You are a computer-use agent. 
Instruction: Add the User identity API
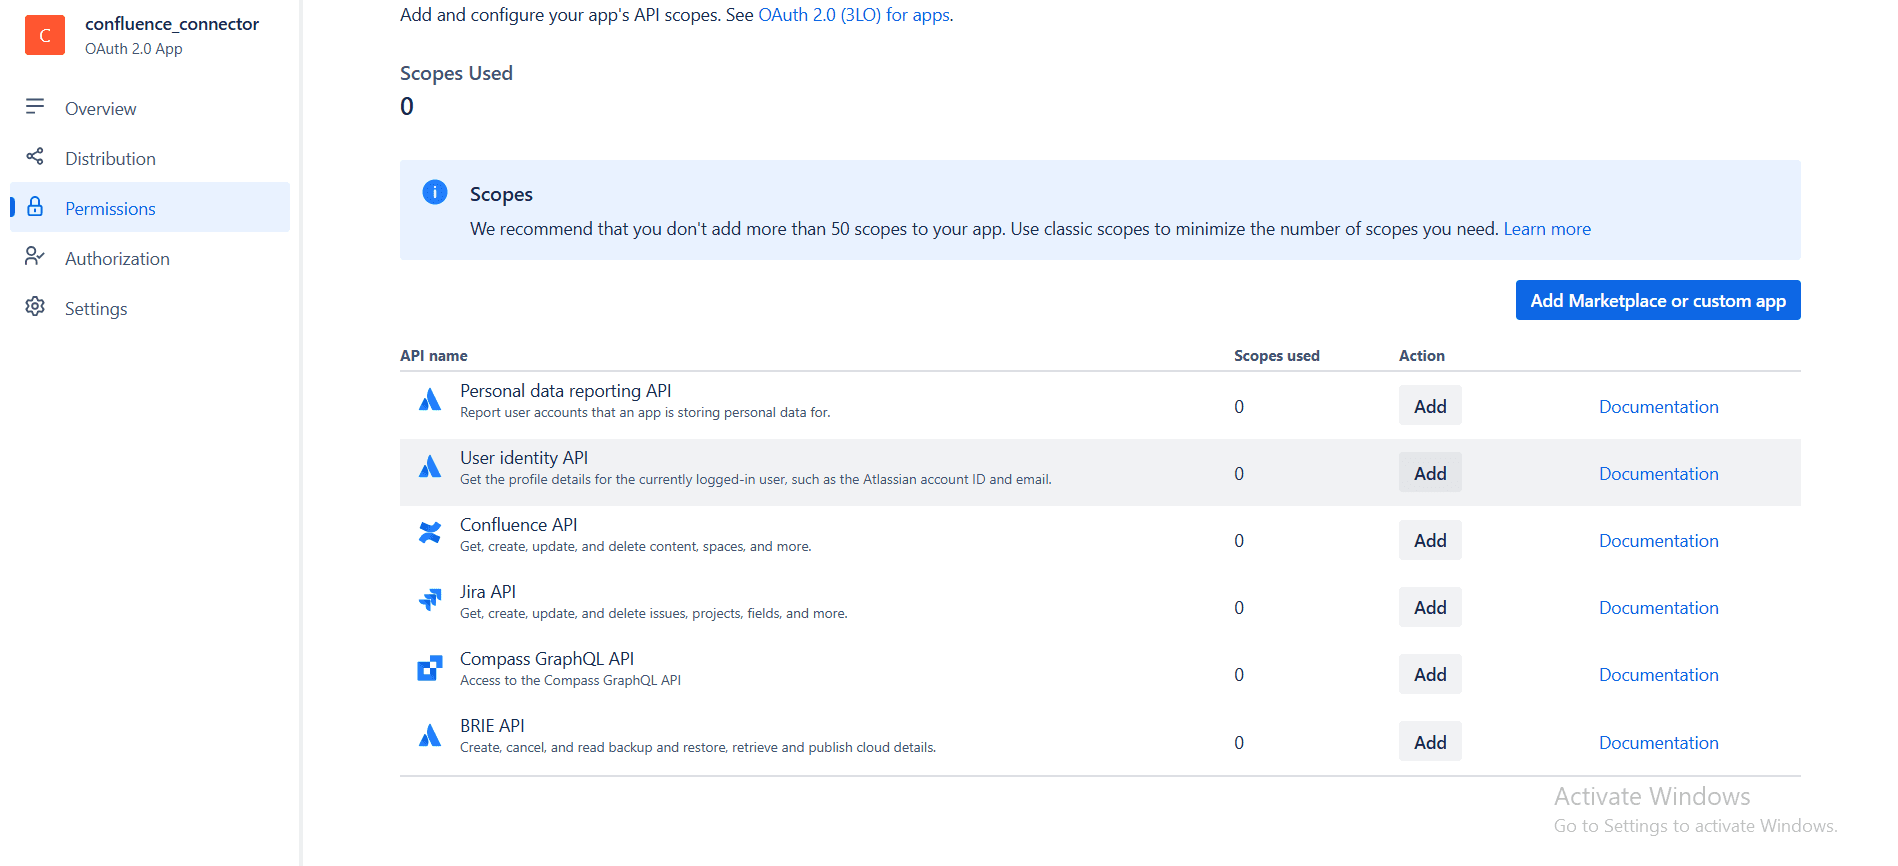coord(1430,473)
